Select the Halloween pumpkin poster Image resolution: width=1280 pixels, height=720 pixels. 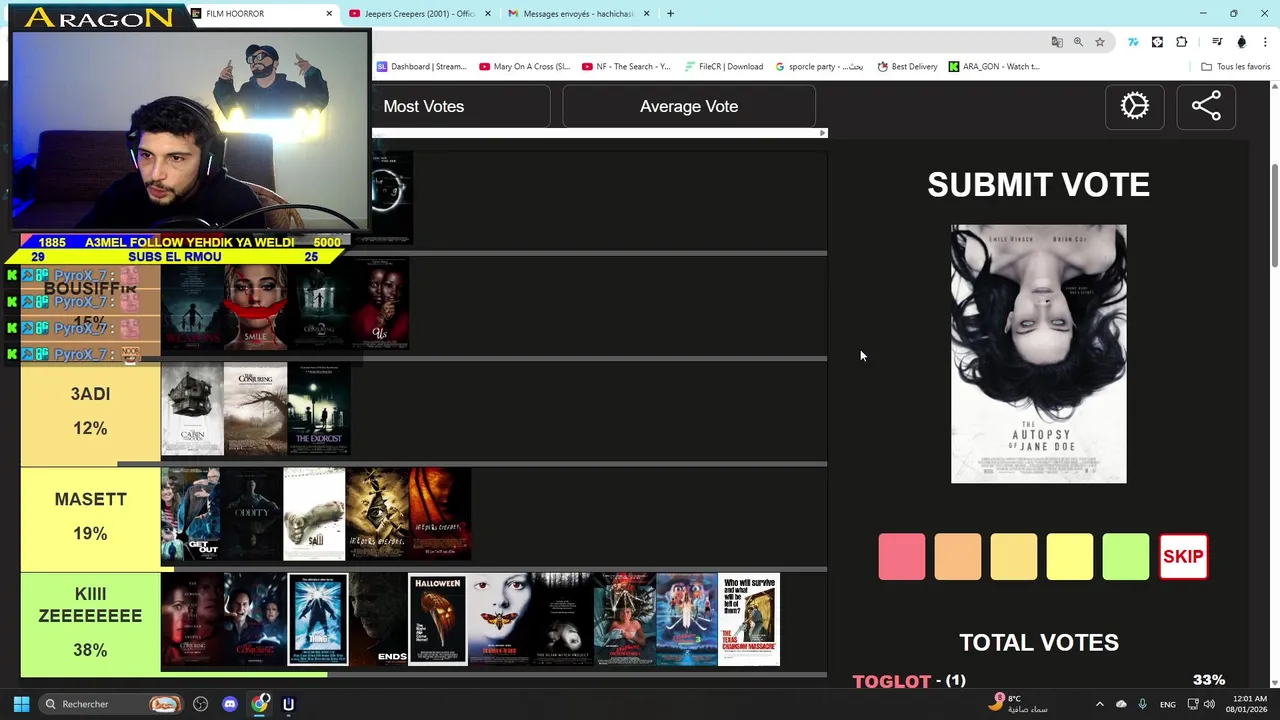pos(437,619)
